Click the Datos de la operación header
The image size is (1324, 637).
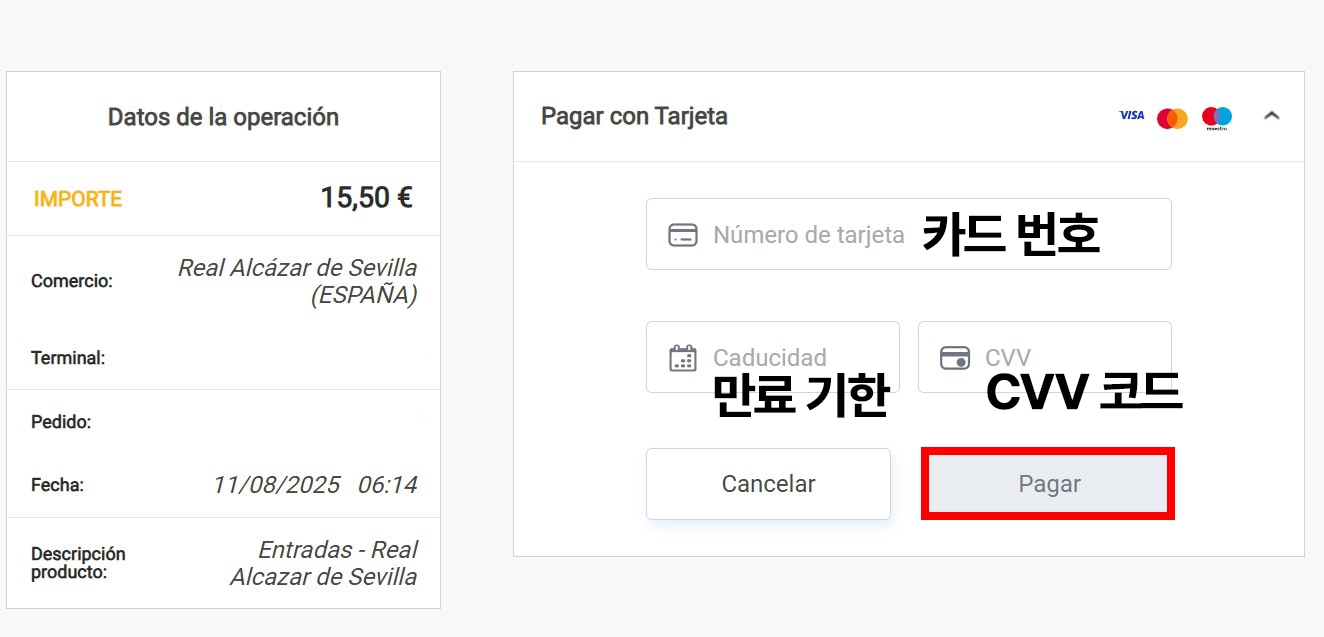coord(223,117)
